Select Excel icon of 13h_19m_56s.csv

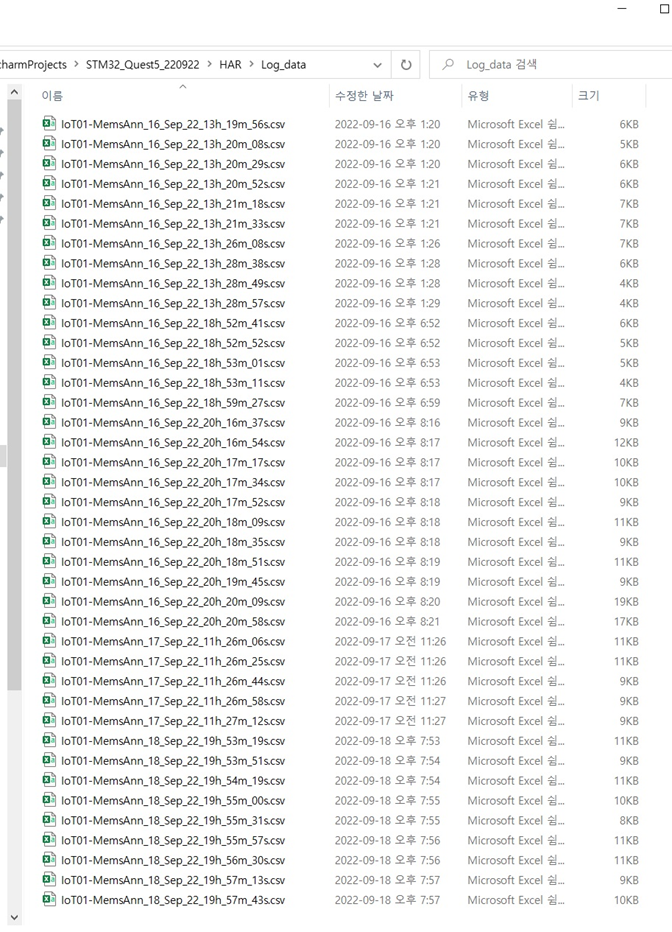(x=49, y=124)
